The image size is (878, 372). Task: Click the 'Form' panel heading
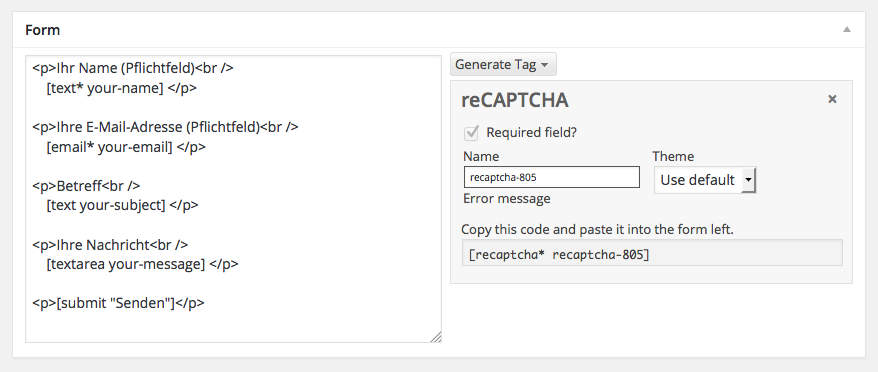click(43, 30)
